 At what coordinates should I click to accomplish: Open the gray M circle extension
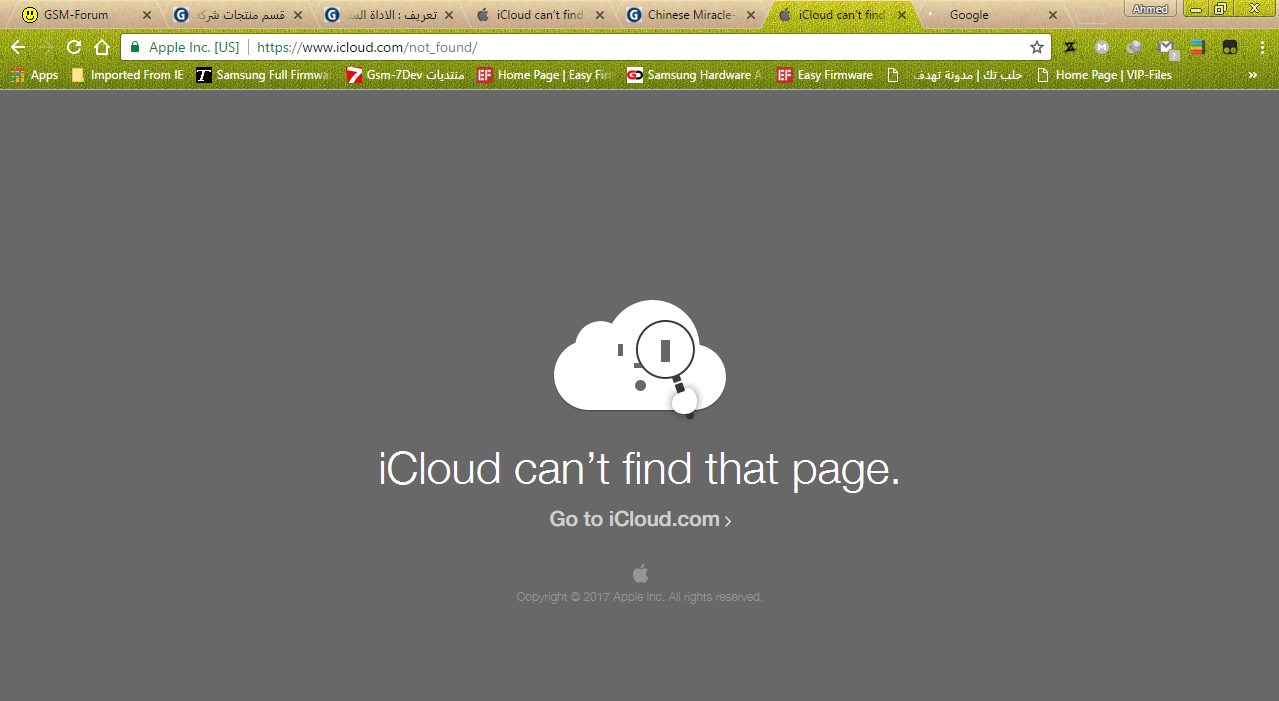coord(1102,47)
